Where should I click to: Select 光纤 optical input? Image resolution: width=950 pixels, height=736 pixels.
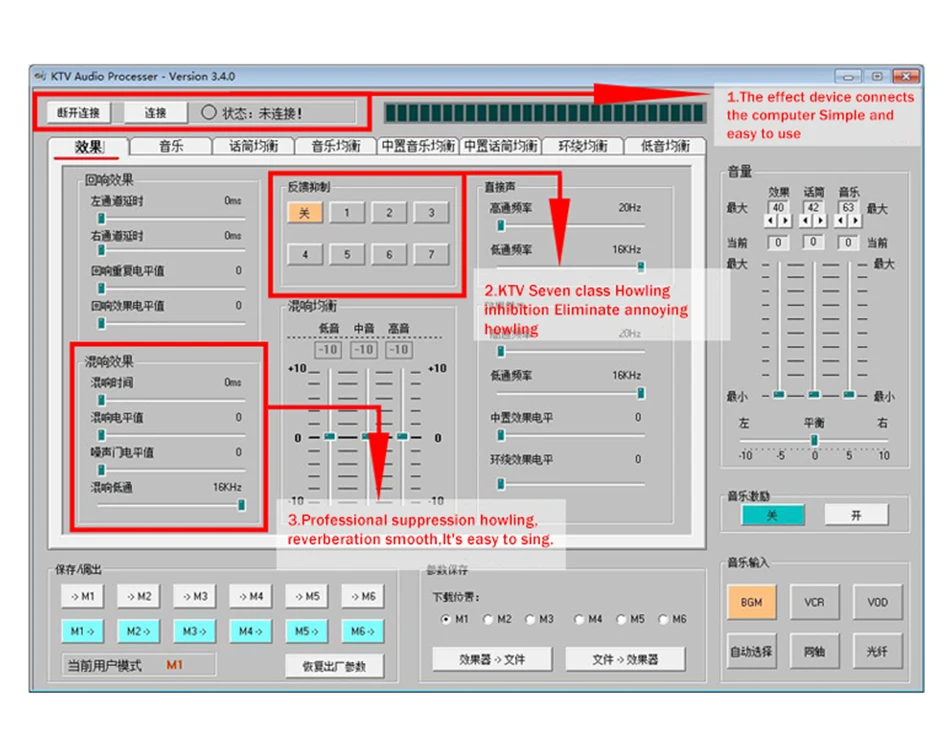click(x=877, y=651)
